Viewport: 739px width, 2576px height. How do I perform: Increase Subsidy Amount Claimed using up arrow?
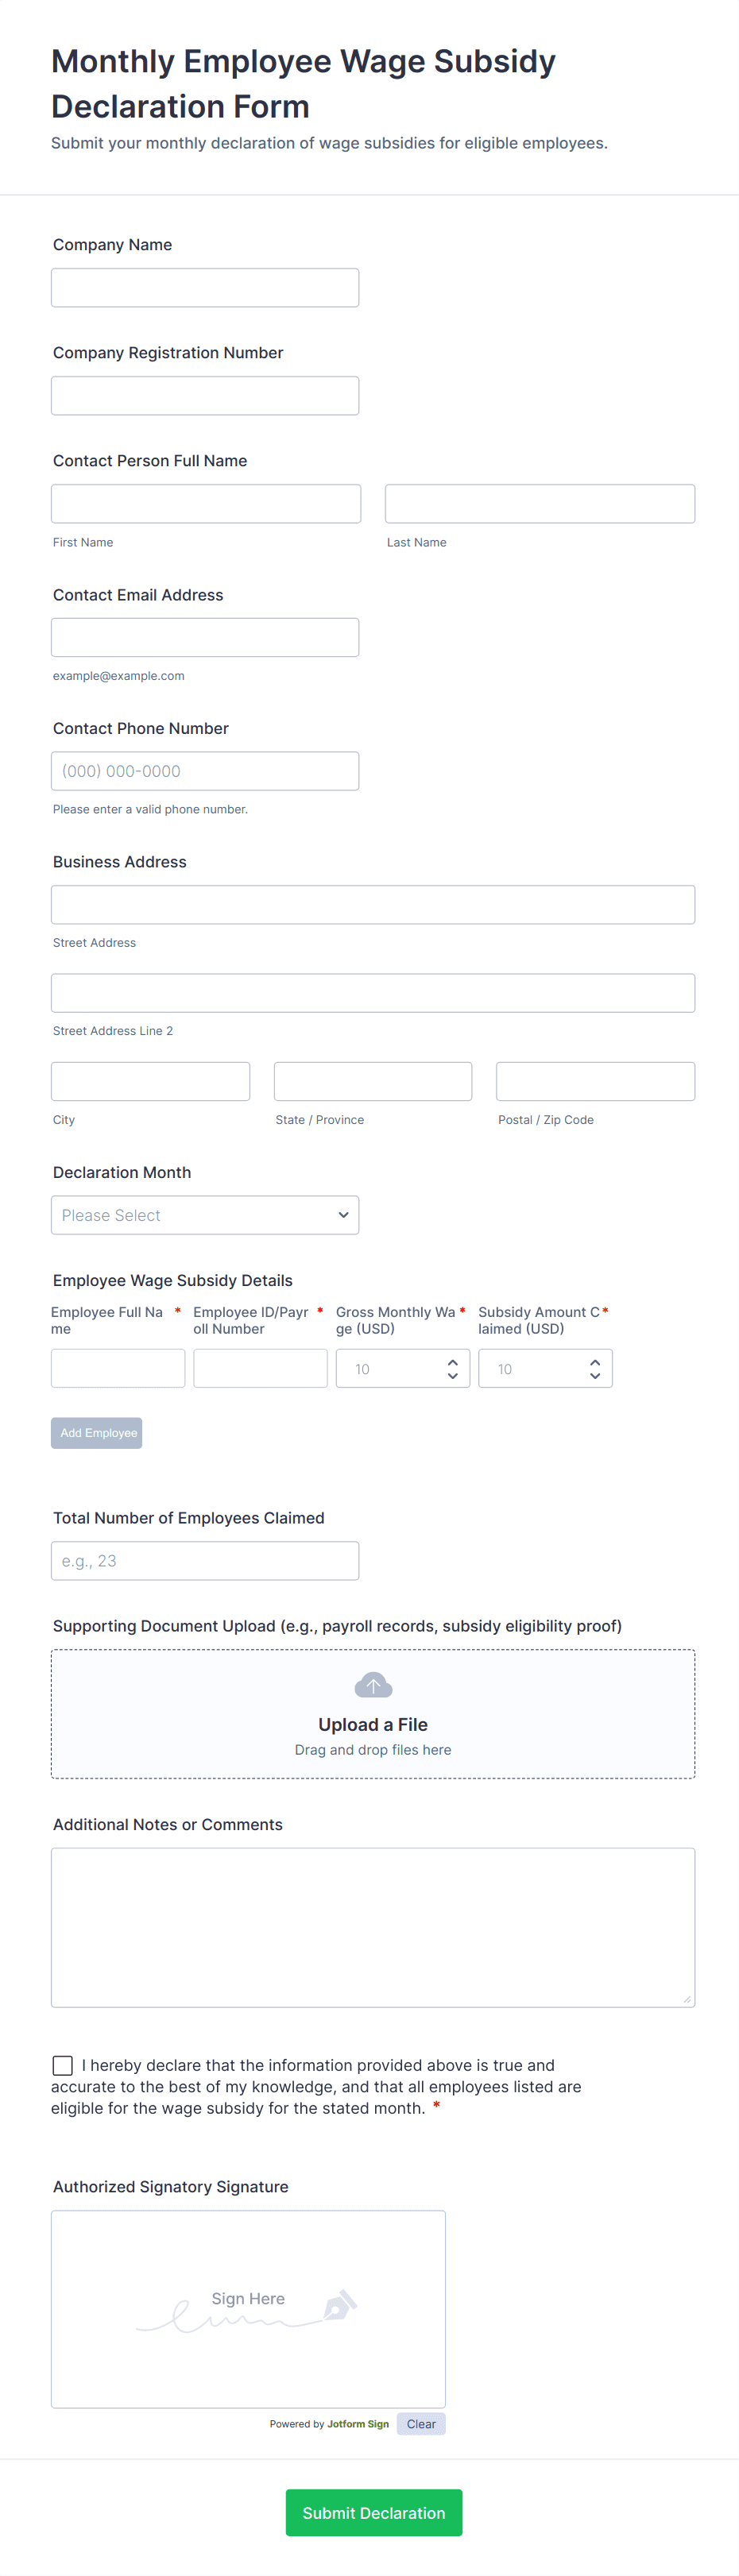pos(595,1361)
